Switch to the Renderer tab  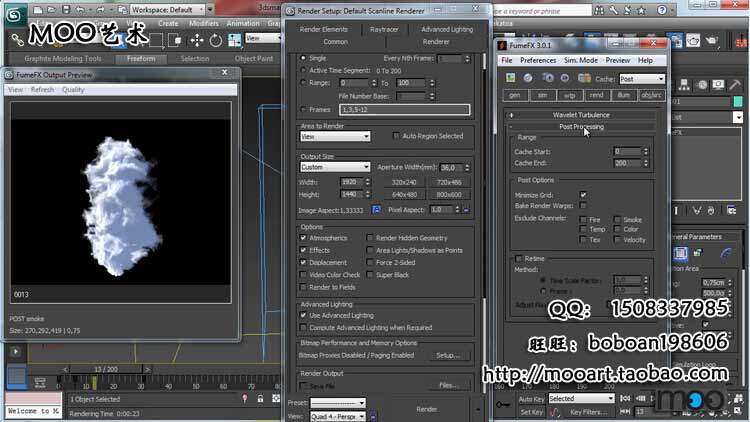click(436, 42)
